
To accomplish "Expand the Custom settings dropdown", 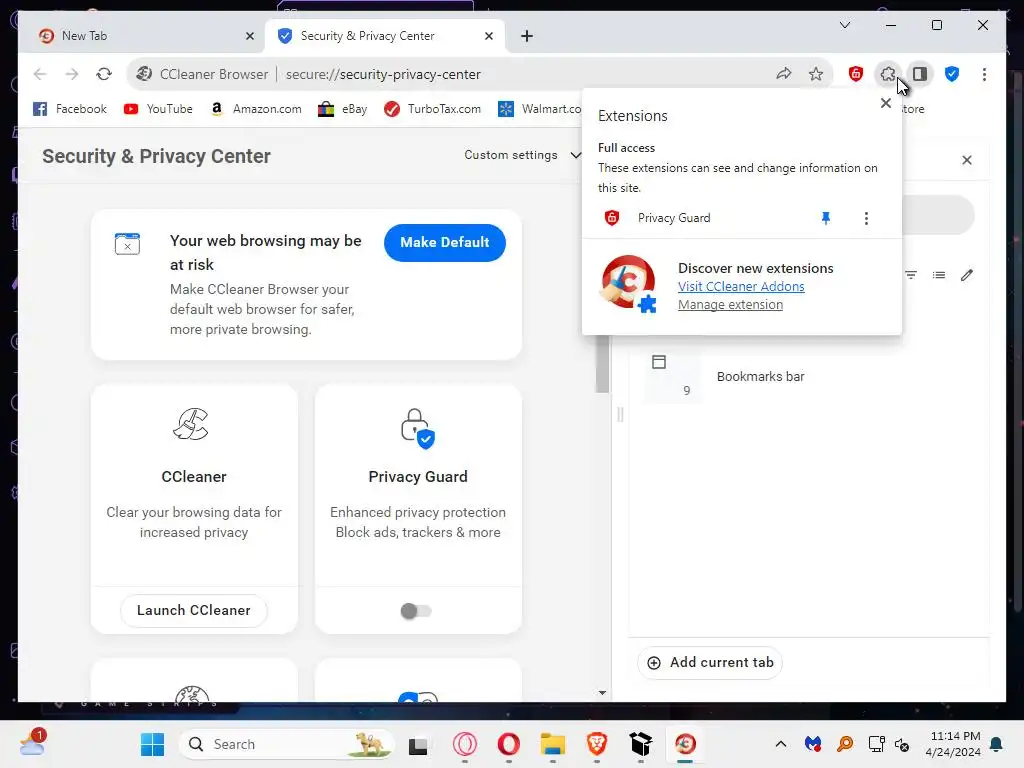I will [522, 155].
